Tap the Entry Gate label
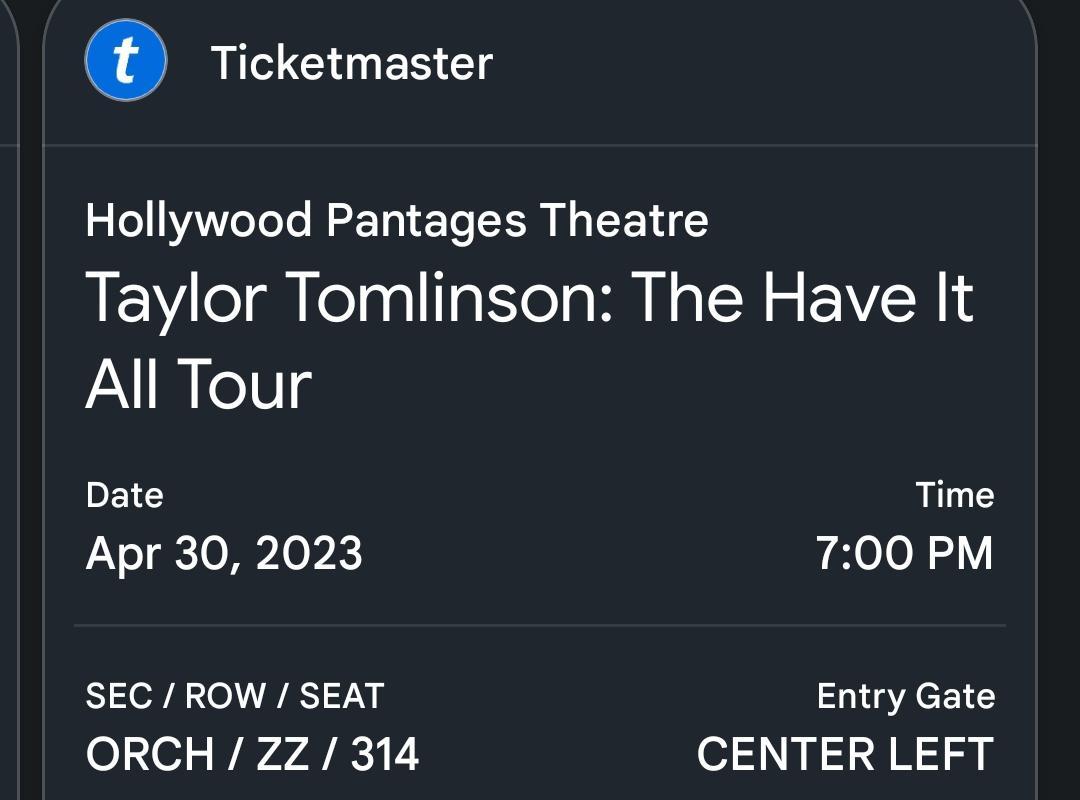Image resolution: width=1080 pixels, height=800 pixels. click(906, 695)
